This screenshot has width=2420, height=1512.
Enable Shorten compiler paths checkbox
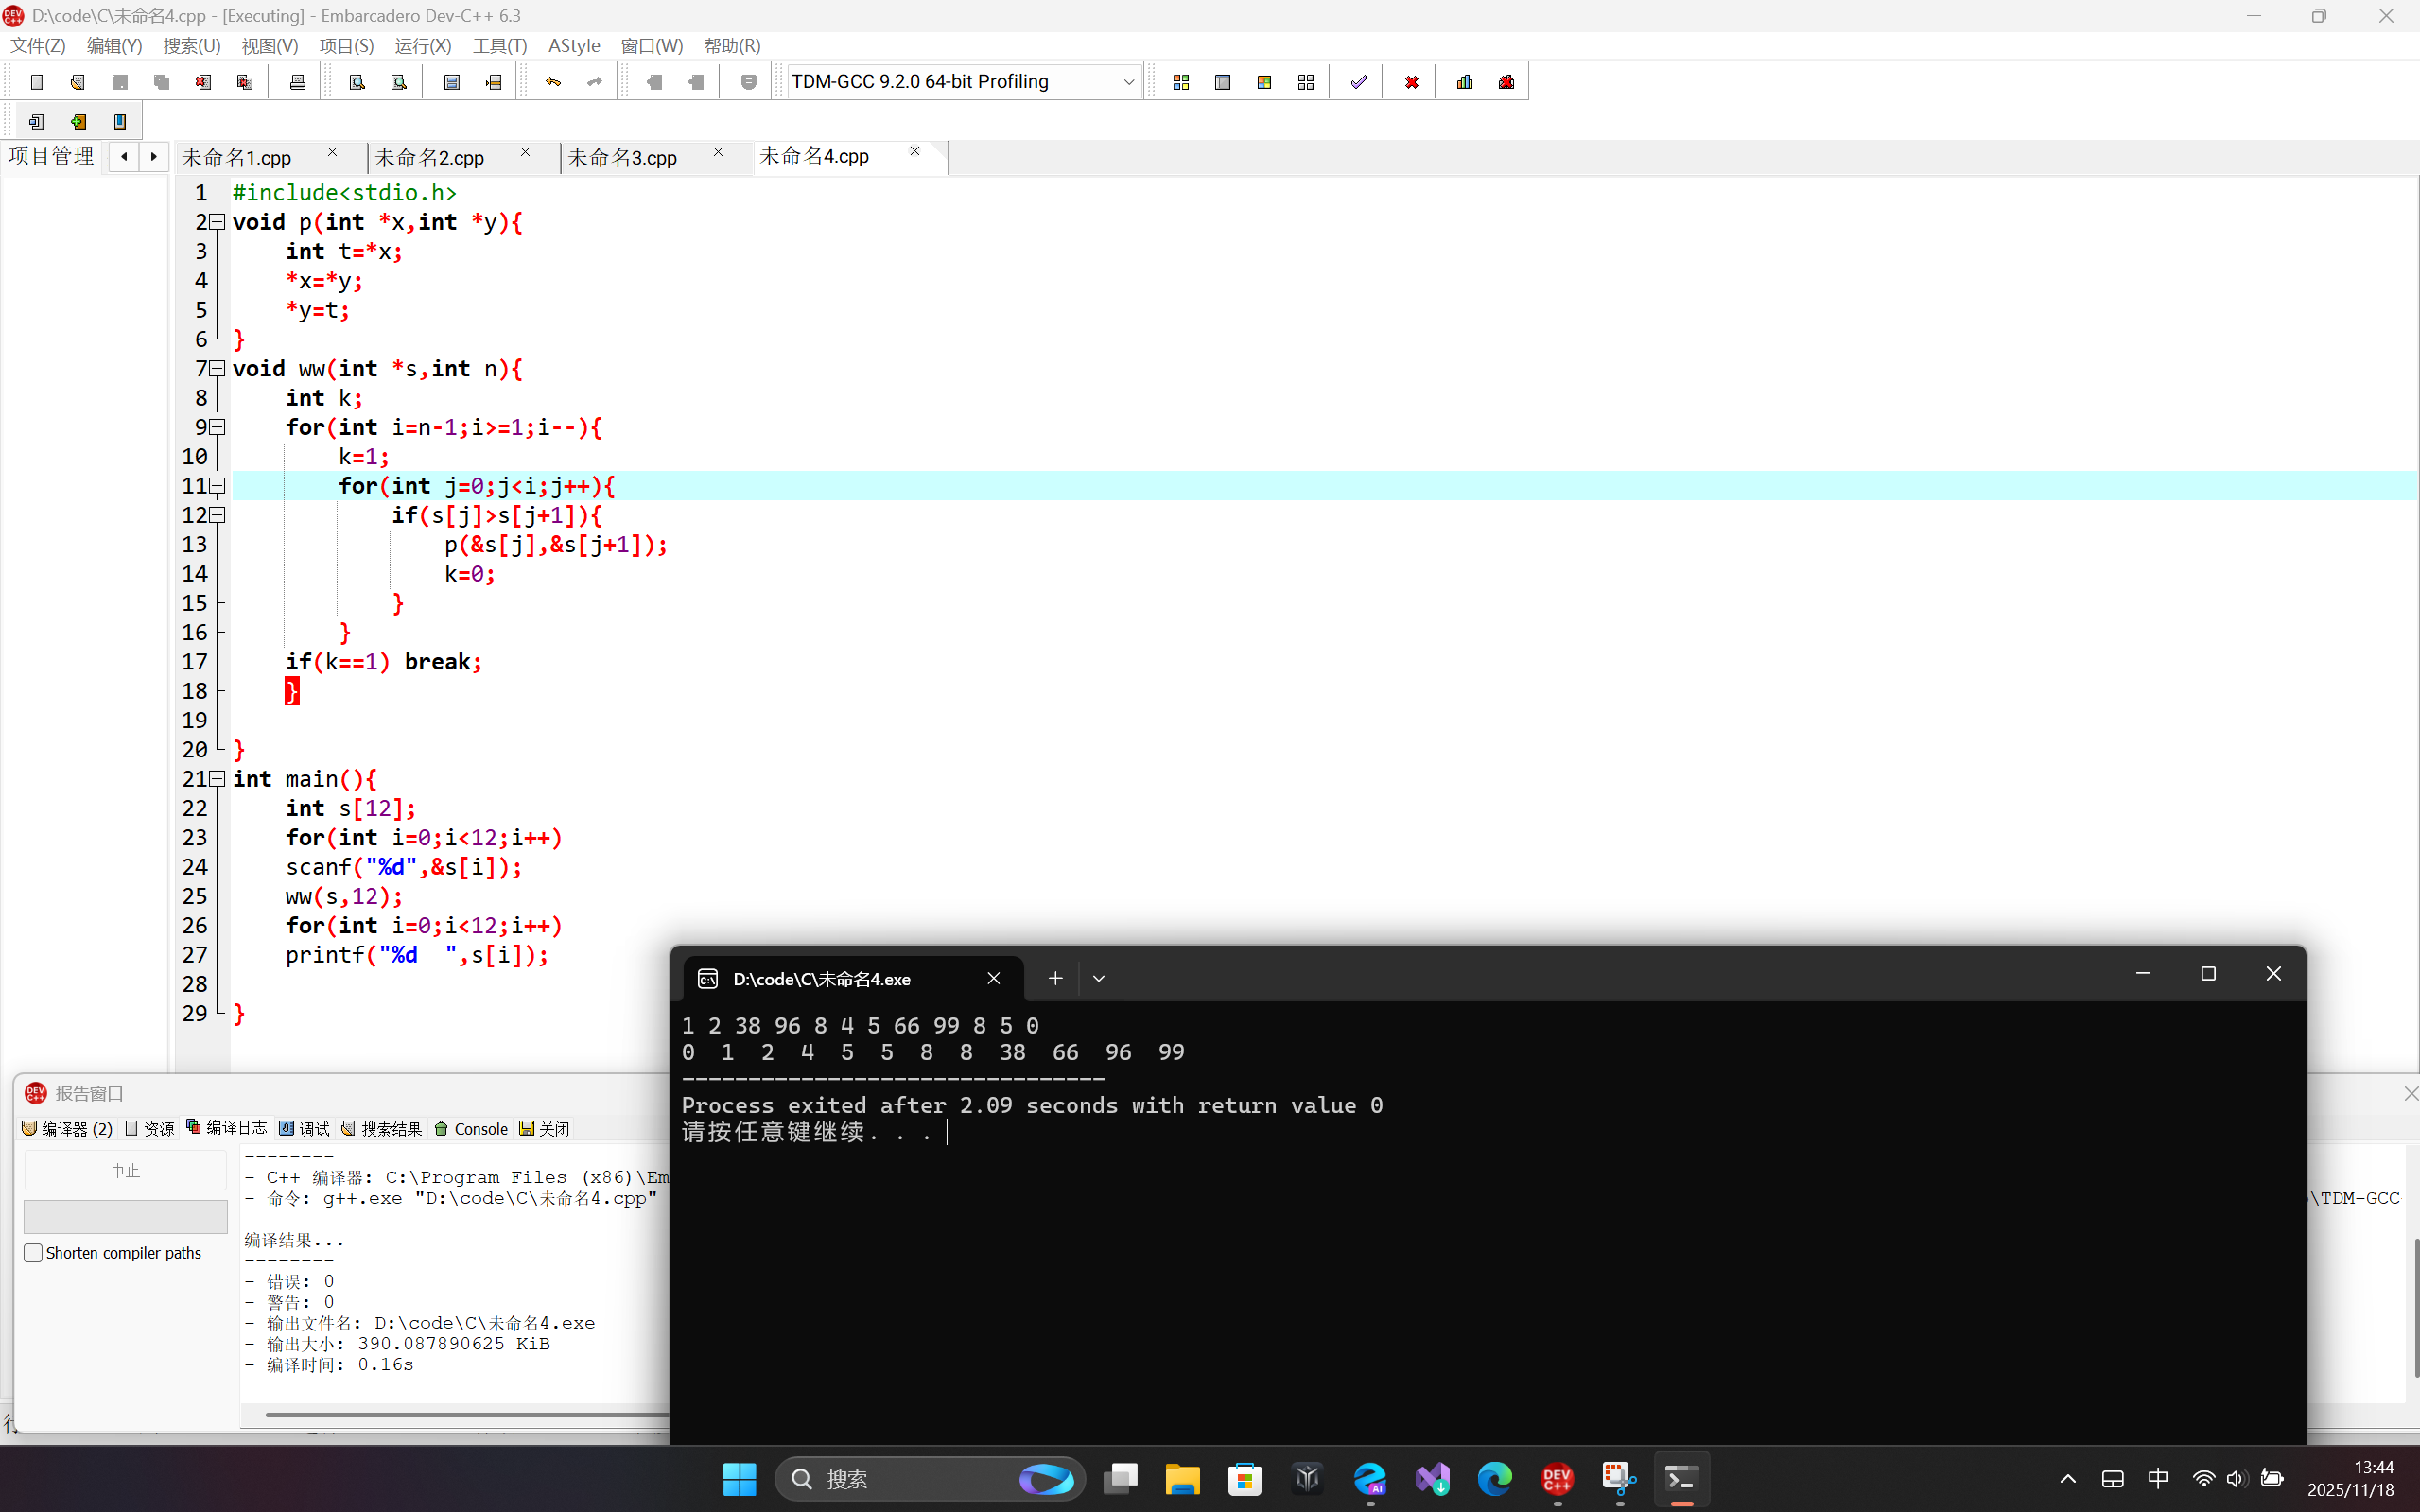click(x=34, y=1253)
